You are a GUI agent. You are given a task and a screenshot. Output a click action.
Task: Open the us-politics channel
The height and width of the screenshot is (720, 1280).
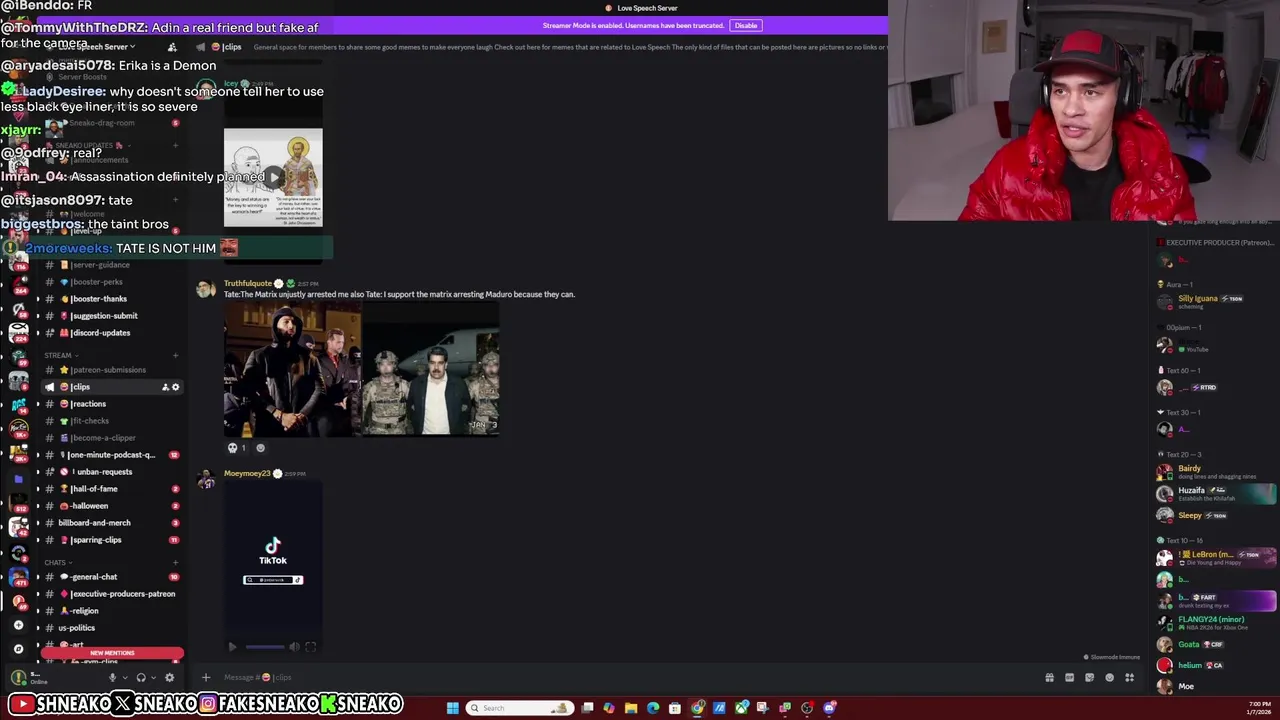click(110, 628)
